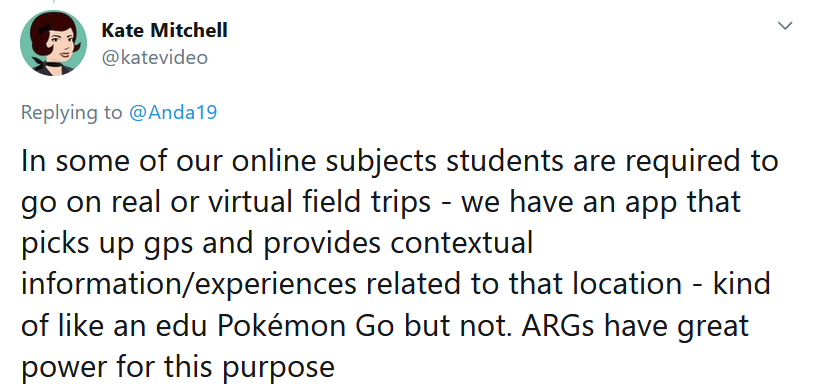Click the Kate Mitchell display name
The width and height of the screenshot is (814, 391).
click(x=165, y=31)
